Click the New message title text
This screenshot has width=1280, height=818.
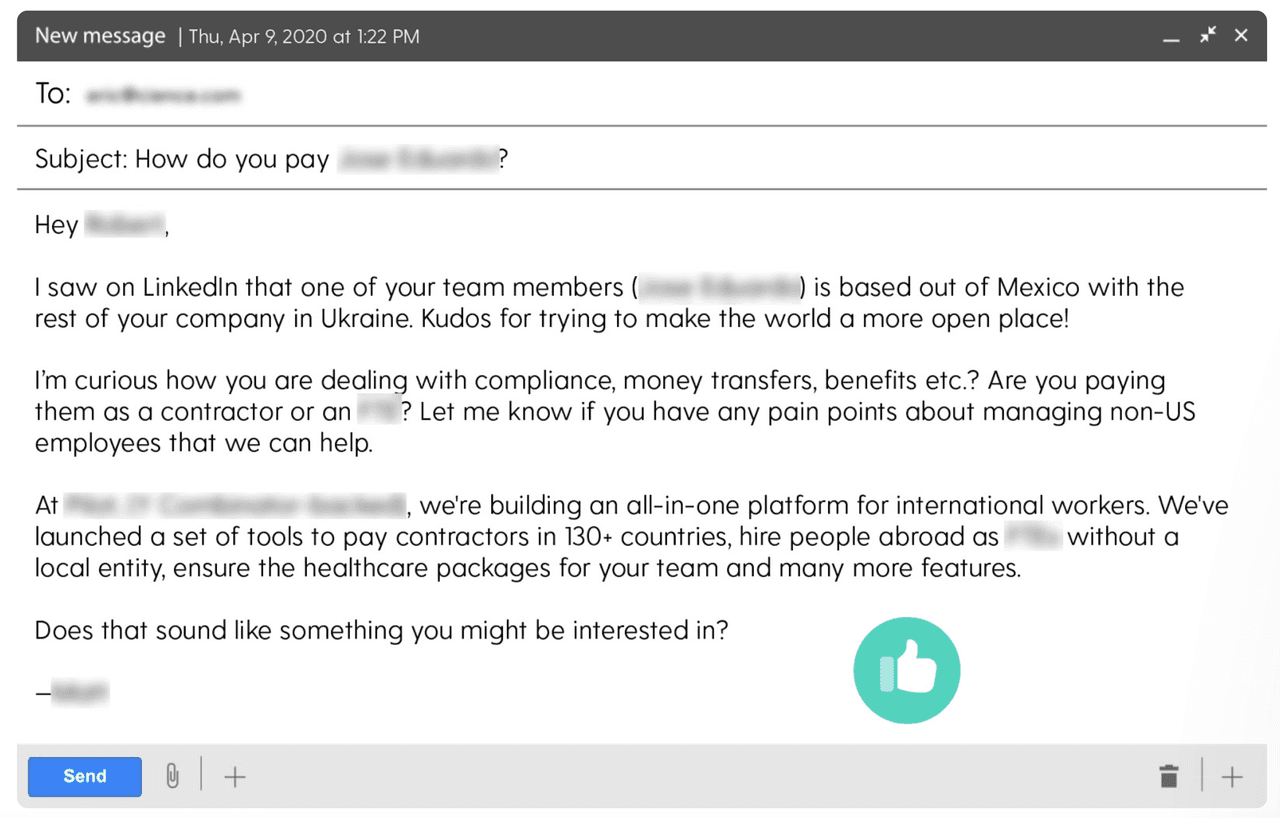click(100, 36)
